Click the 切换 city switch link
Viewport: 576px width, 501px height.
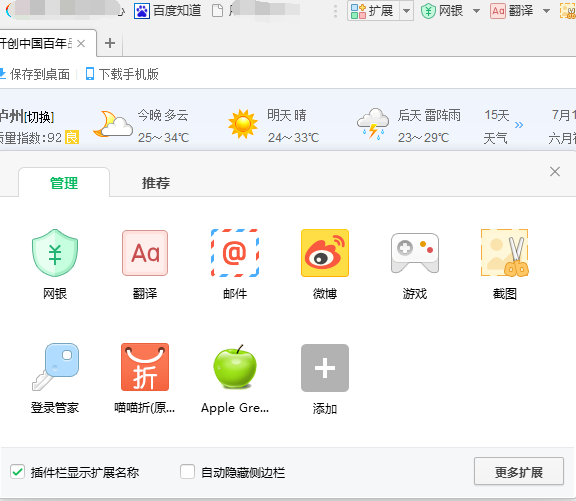pos(39,117)
